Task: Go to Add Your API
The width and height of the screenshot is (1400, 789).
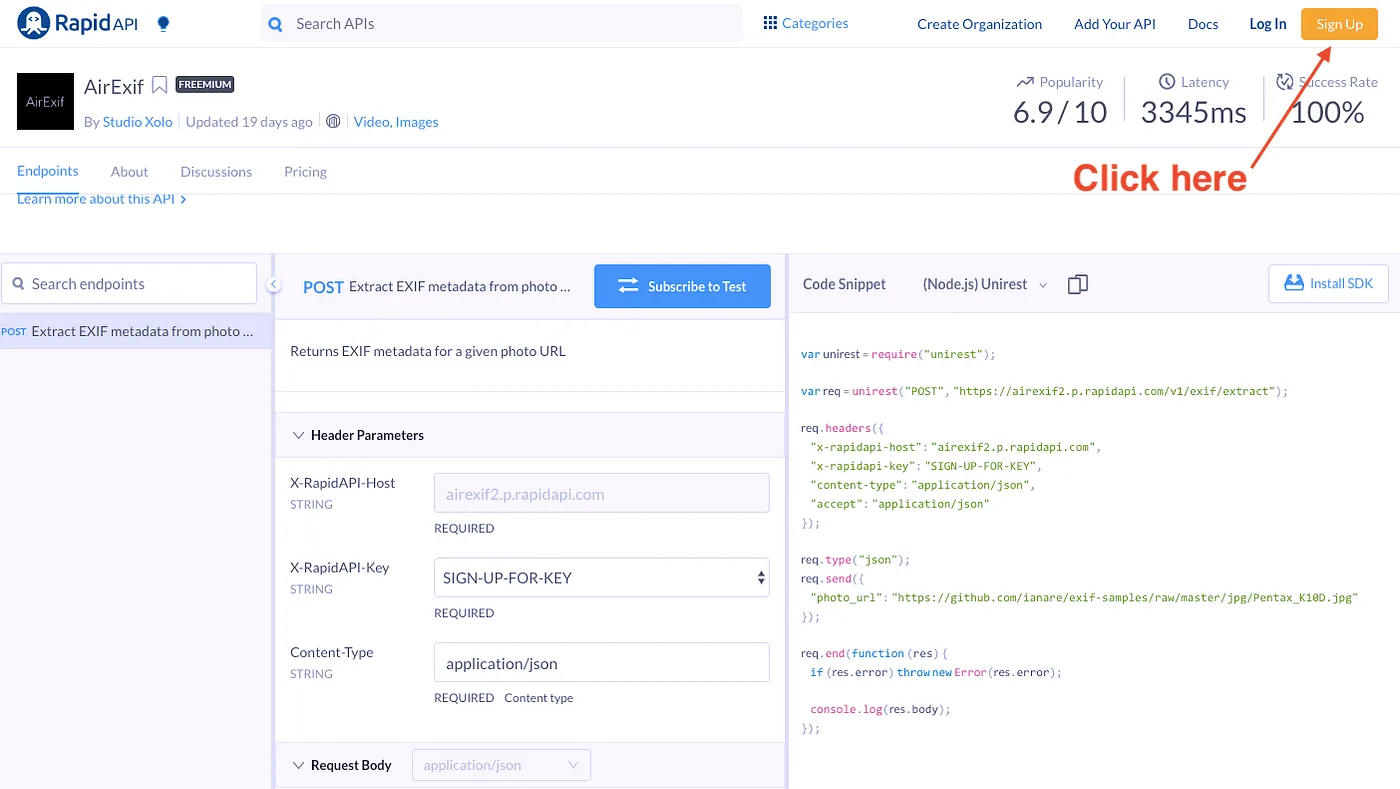Action: tap(1115, 24)
